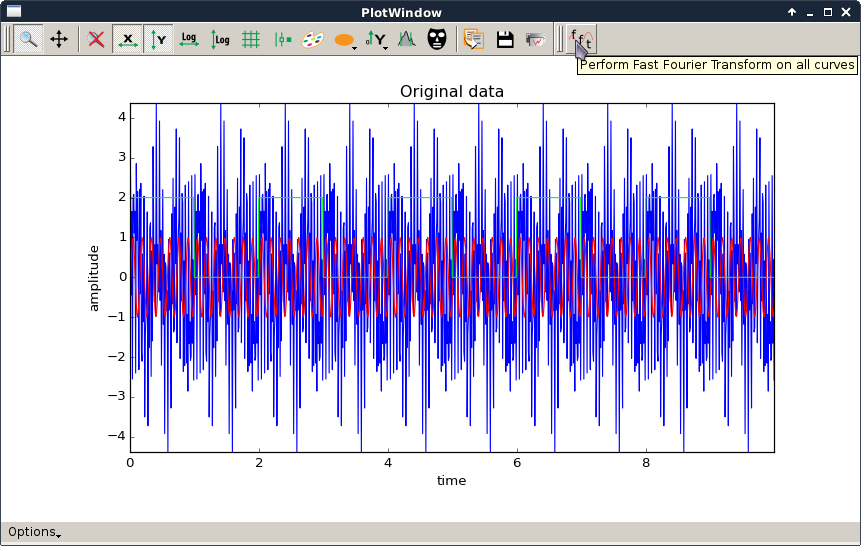
Task: Click the histogram curve icon
Action: pos(406,39)
